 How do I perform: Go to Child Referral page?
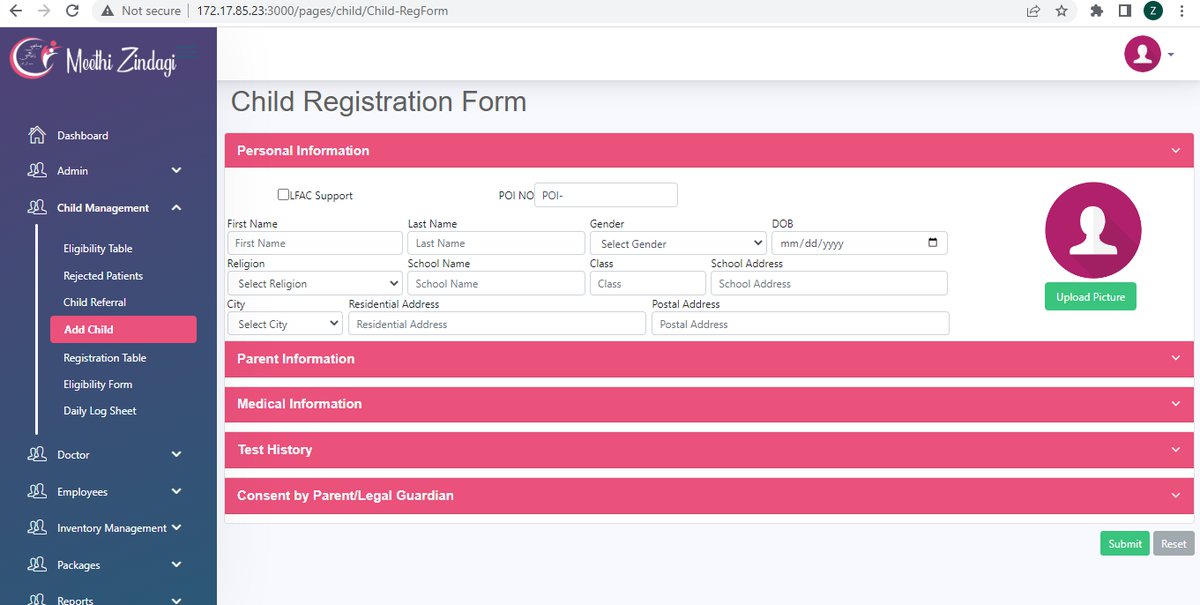point(95,302)
